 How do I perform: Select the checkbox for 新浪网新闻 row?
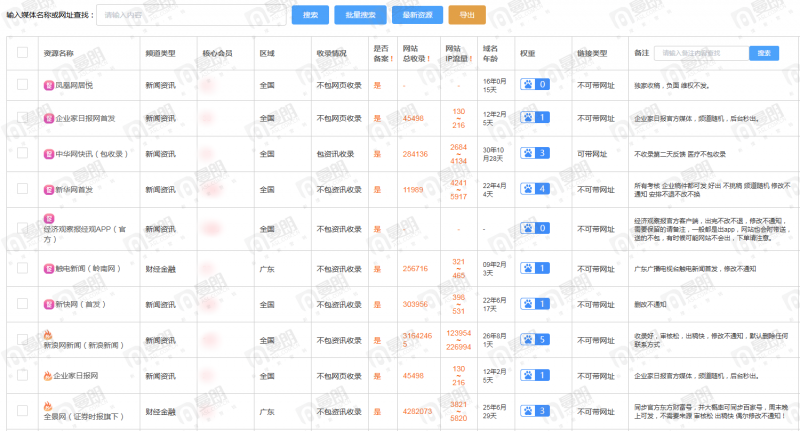click(x=22, y=339)
